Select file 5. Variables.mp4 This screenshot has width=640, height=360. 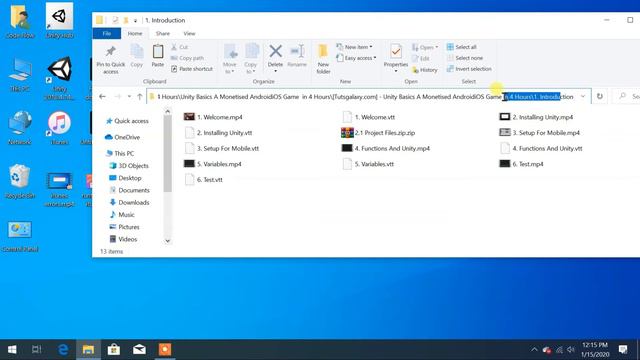click(x=213, y=164)
